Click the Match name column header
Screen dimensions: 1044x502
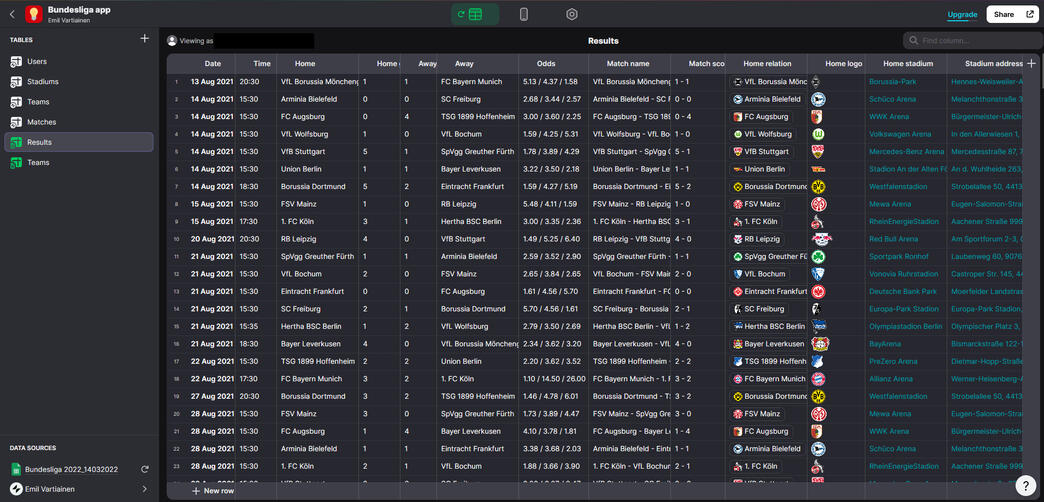pos(628,64)
